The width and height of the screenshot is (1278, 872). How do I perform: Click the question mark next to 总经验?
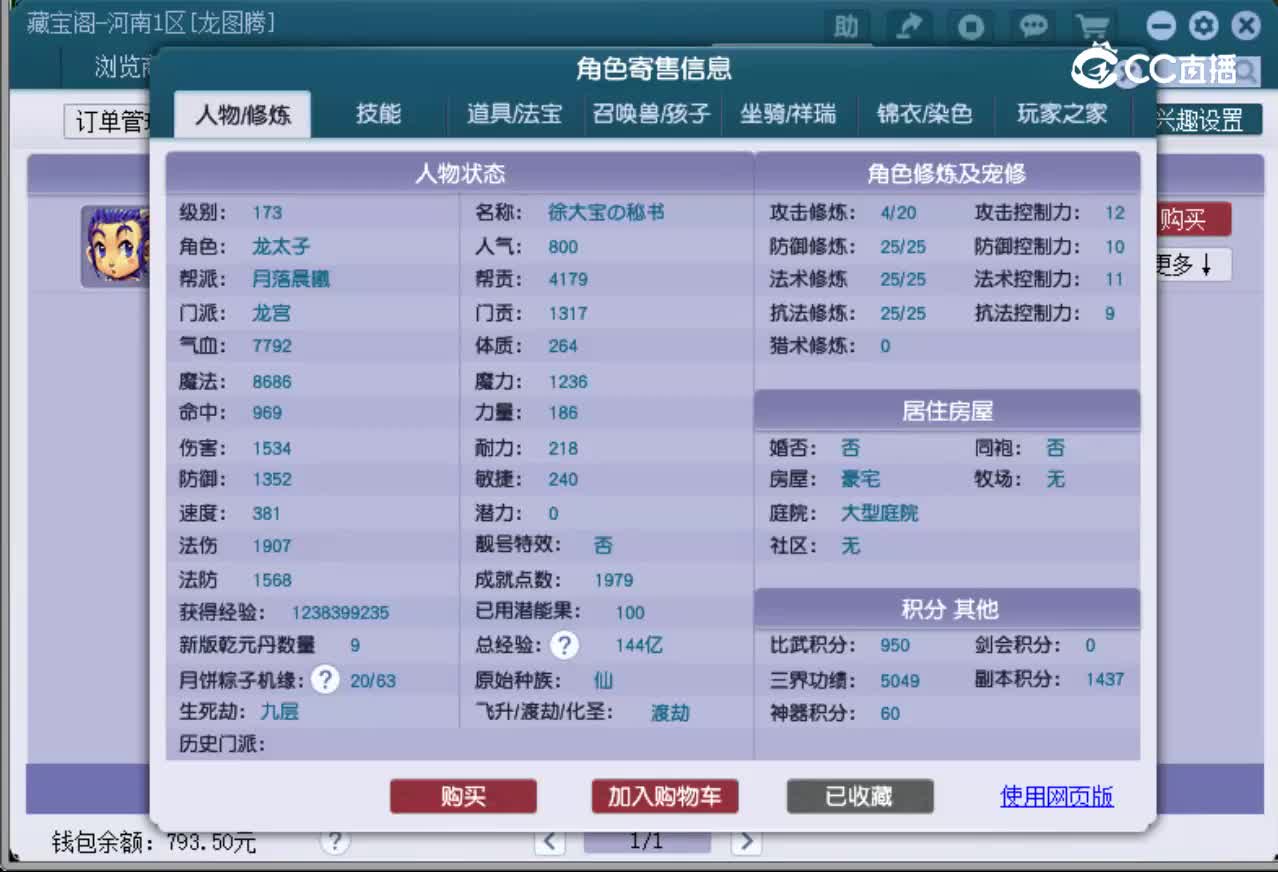coord(564,646)
